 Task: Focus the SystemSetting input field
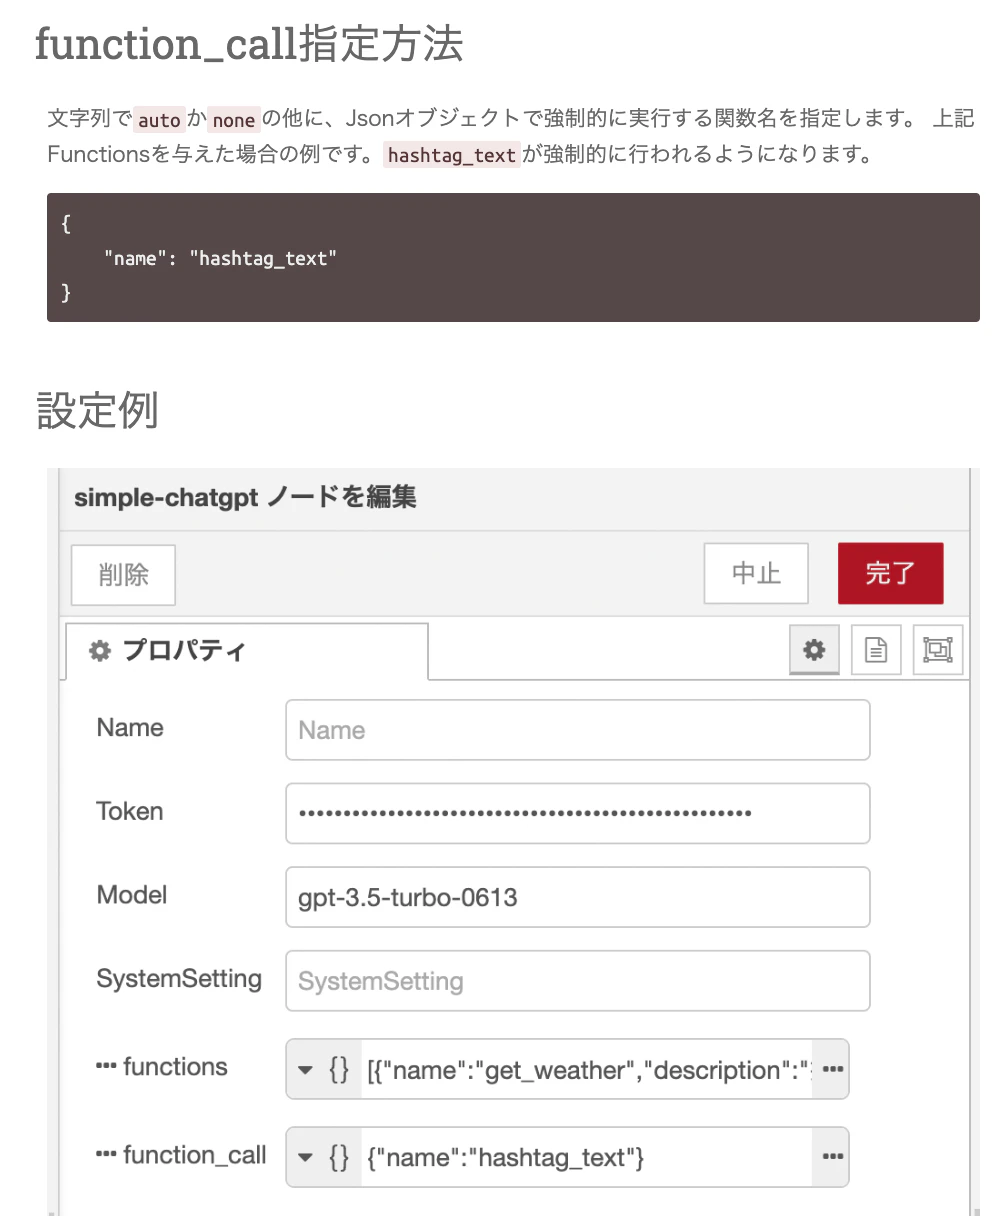pos(577,981)
